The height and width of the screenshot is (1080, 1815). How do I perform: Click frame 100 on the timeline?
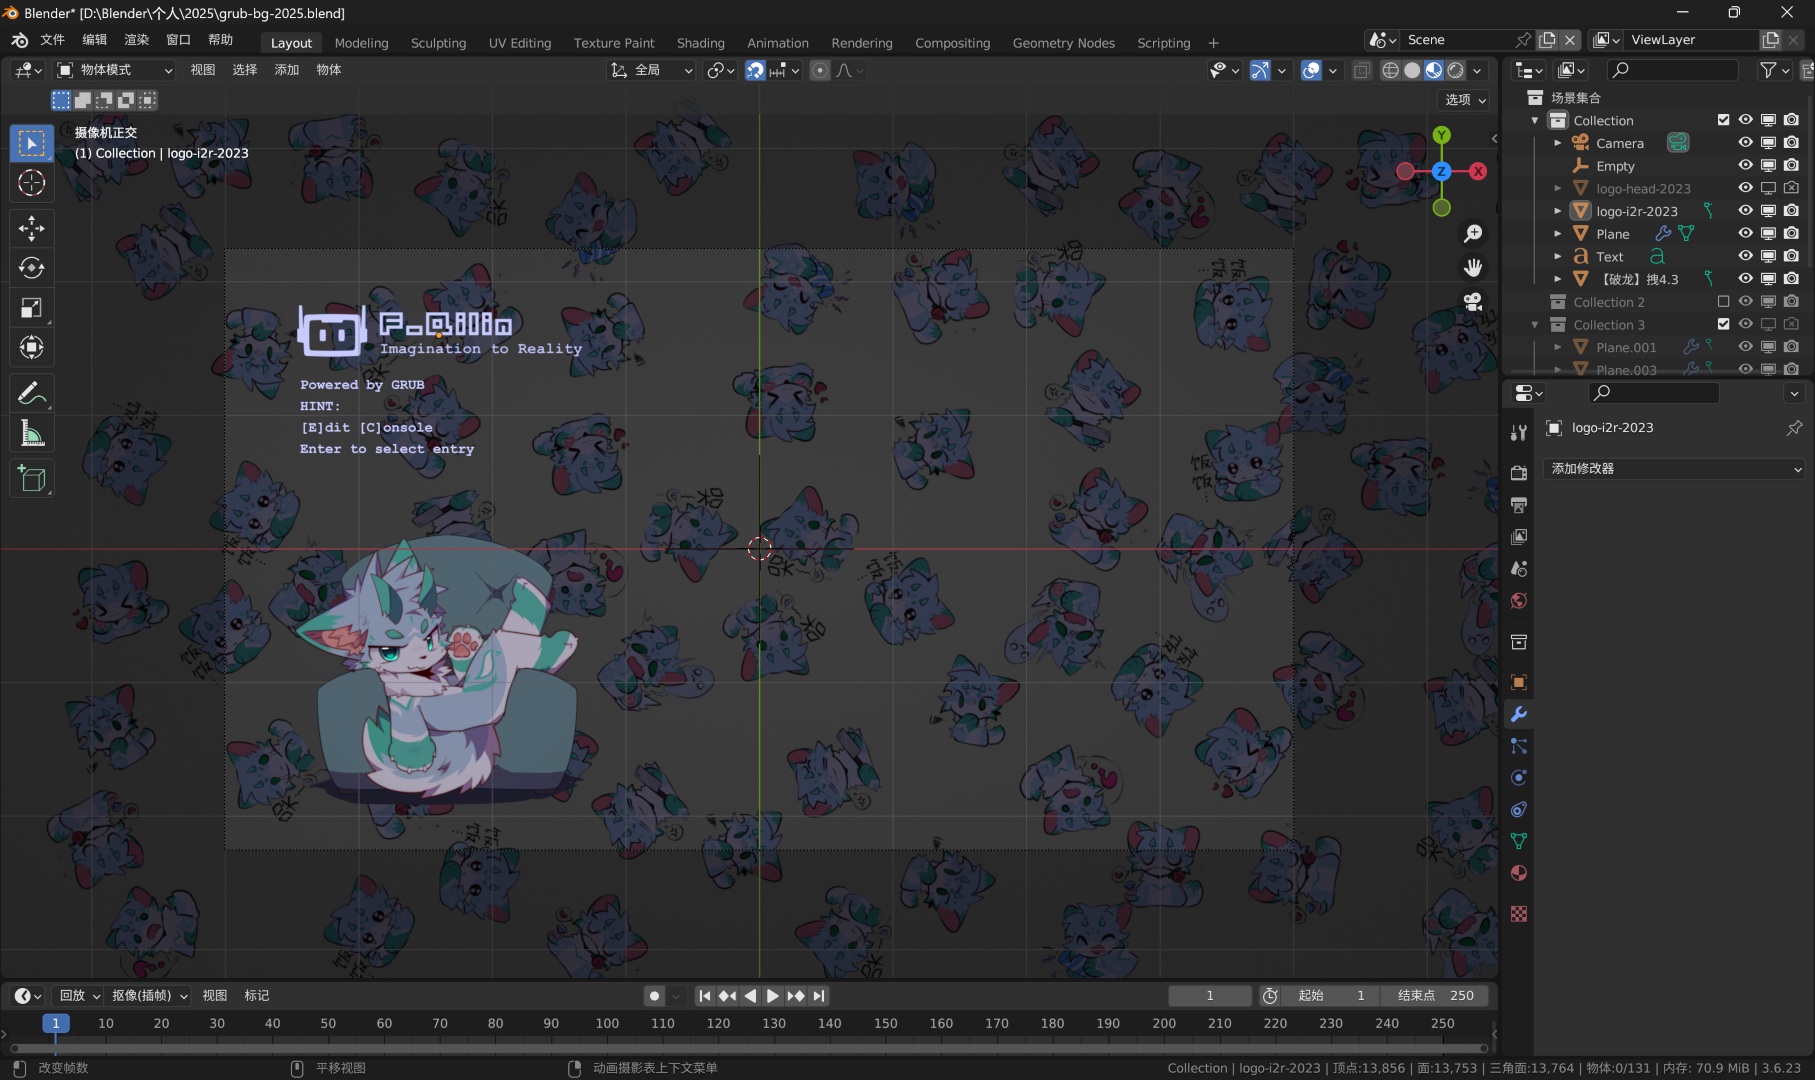click(607, 1023)
